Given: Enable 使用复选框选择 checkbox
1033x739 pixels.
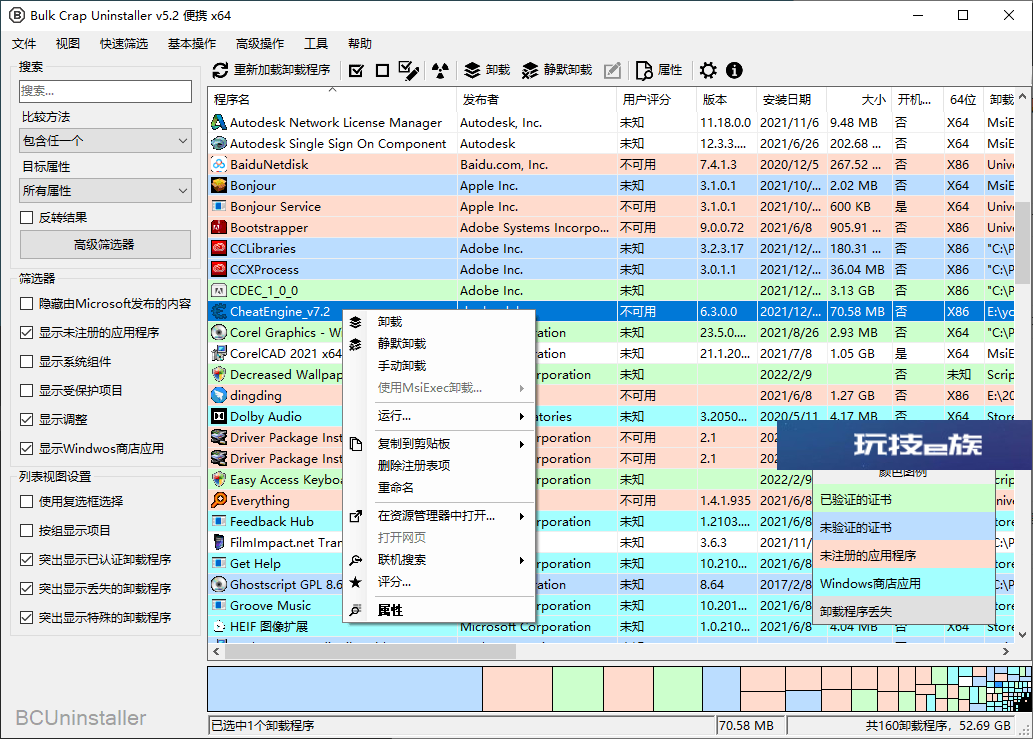Looking at the screenshot, I should 27,502.
